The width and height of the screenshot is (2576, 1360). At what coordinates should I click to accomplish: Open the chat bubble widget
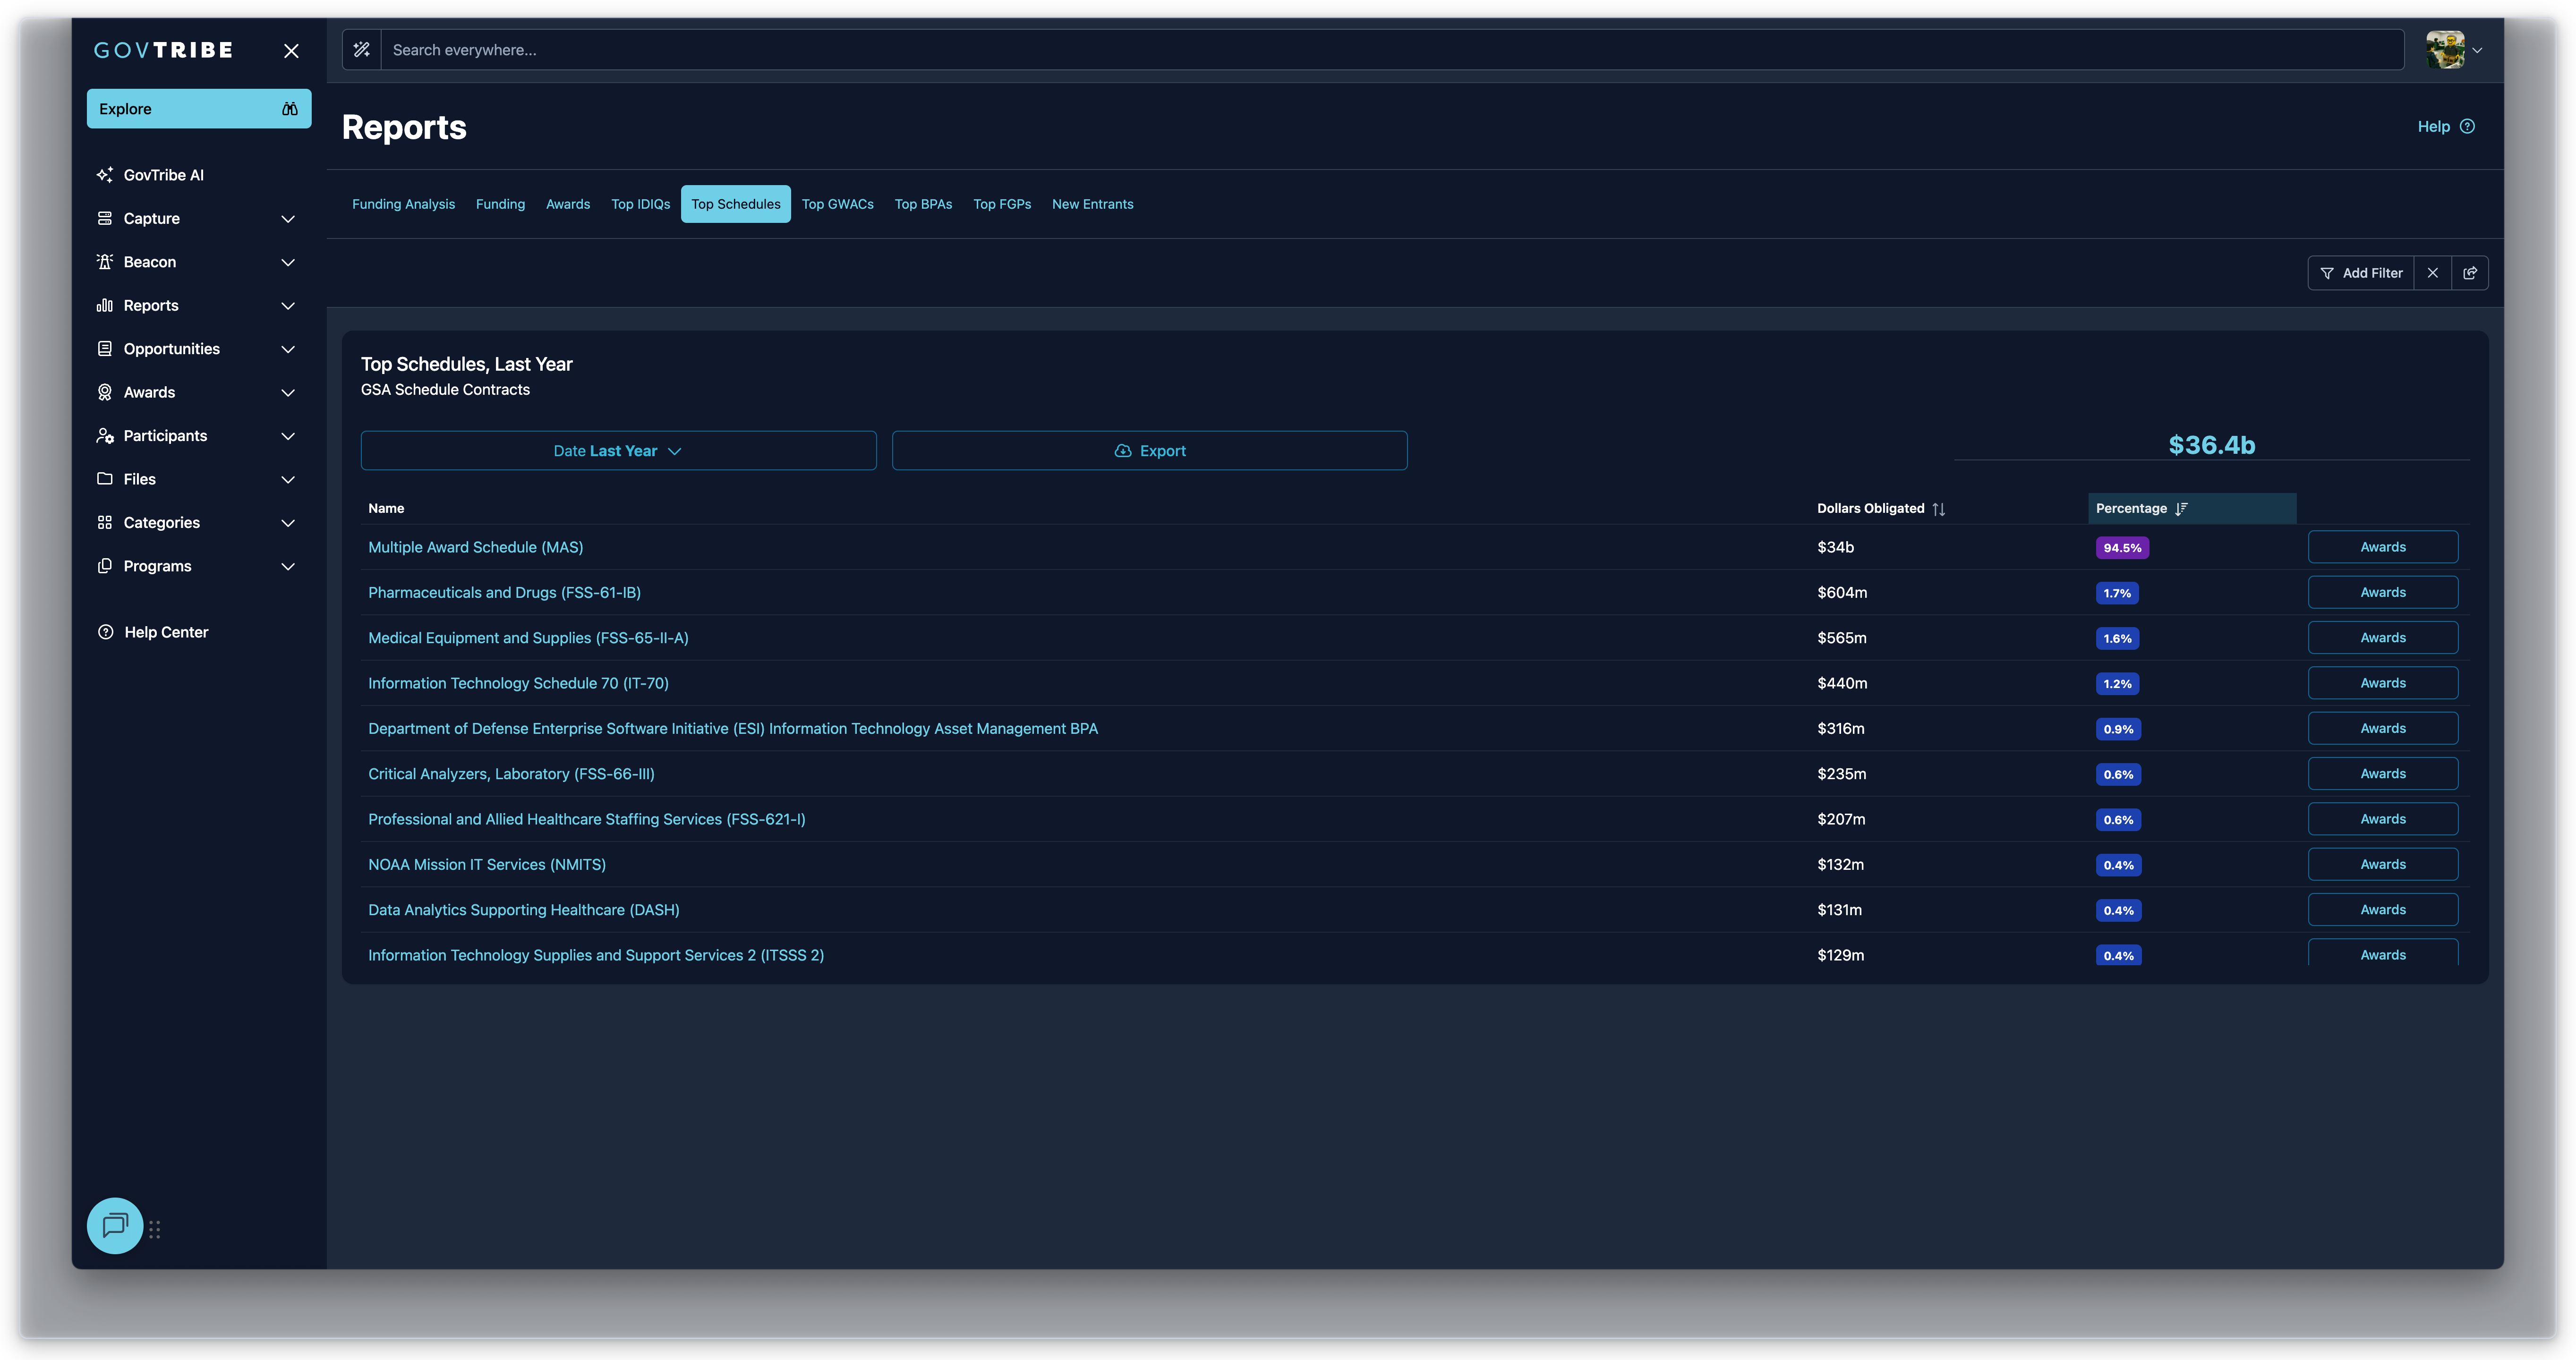click(115, 1225)
